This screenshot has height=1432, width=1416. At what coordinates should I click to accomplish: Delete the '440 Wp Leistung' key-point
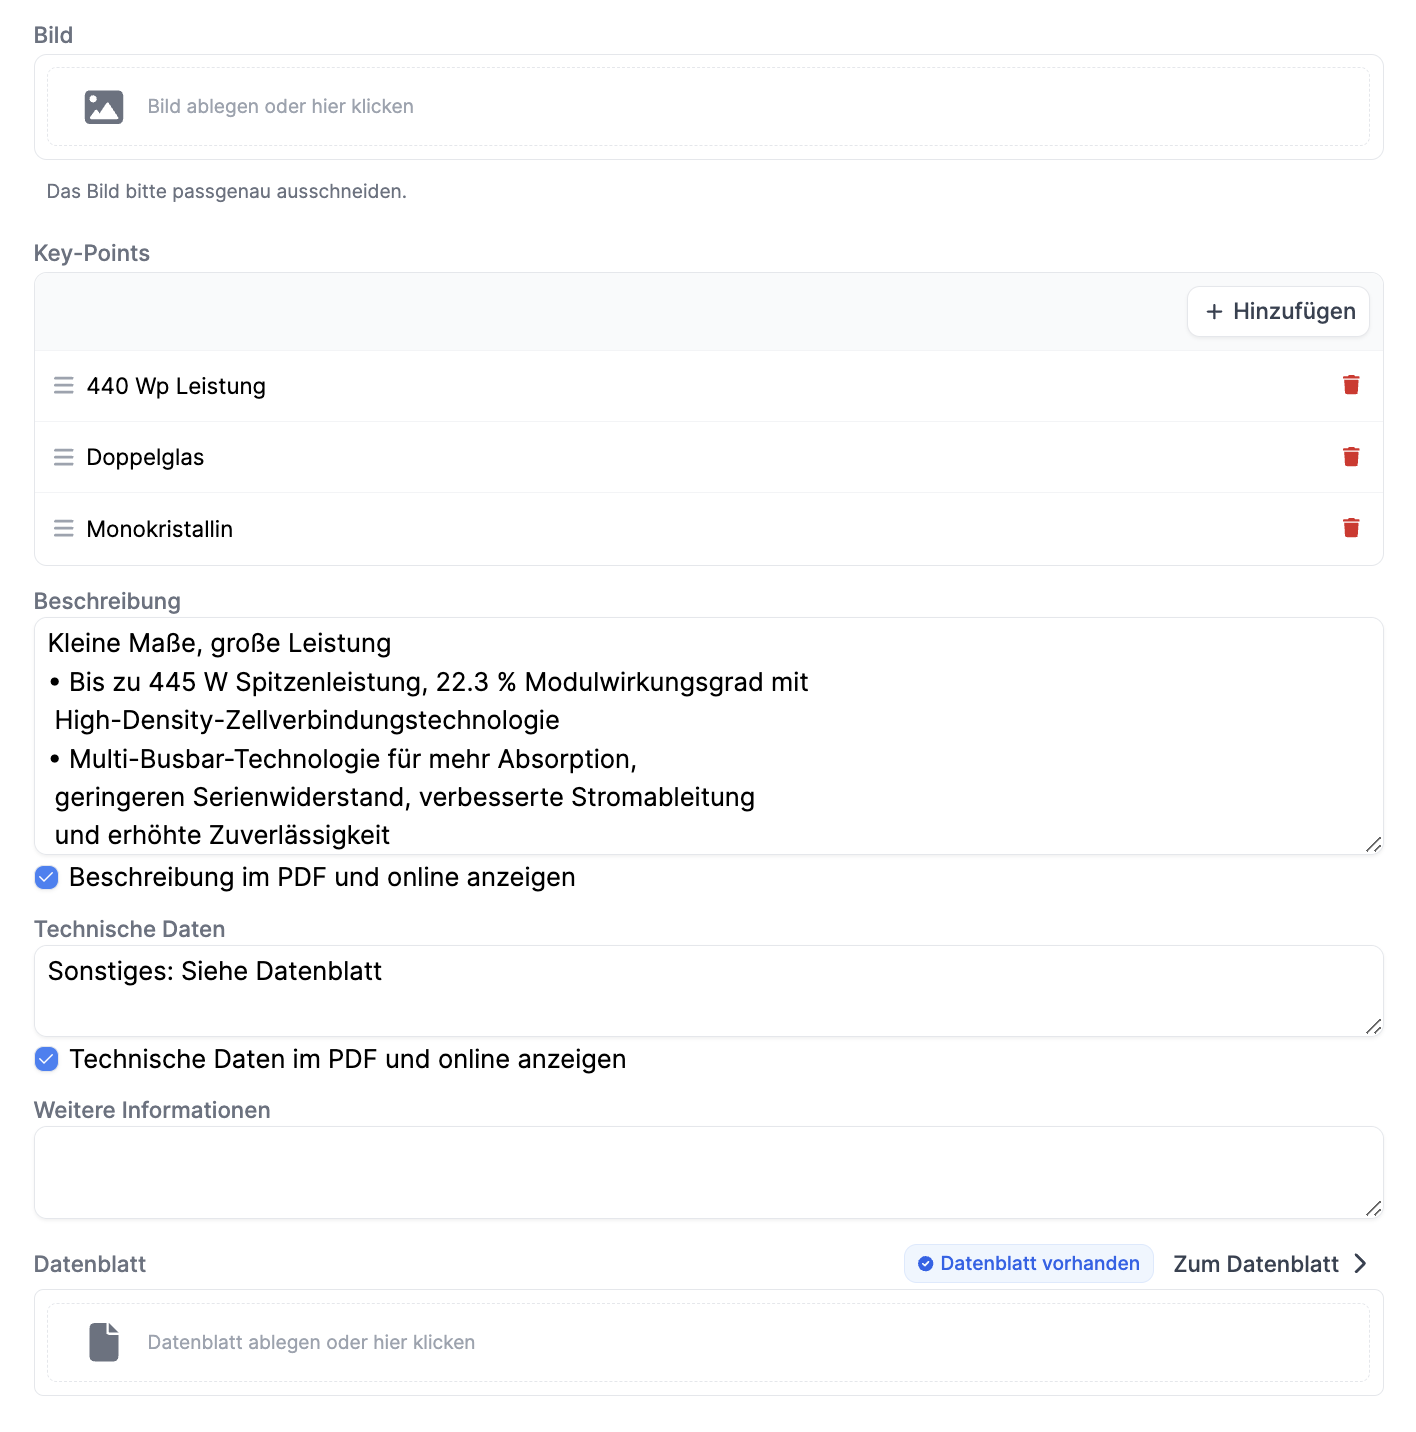(x=1351, y=385)
